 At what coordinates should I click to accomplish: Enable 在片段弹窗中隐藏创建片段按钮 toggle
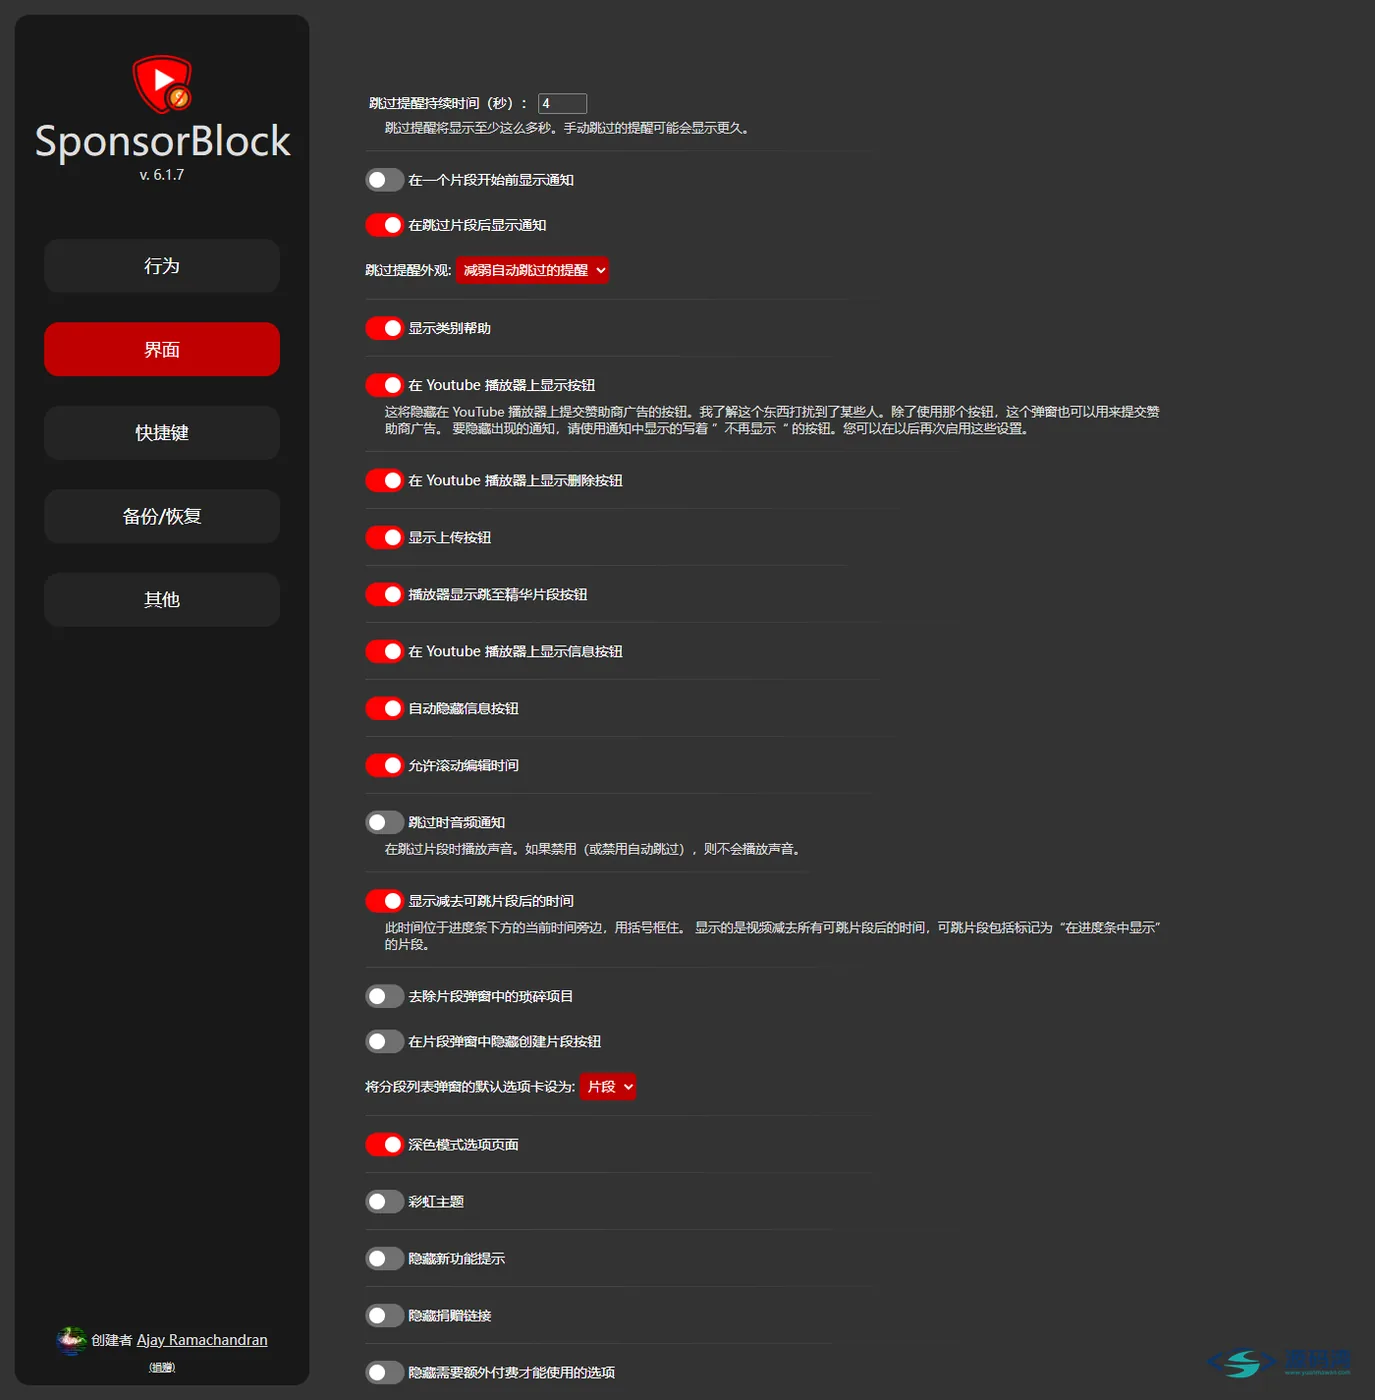pos(384,1041)
